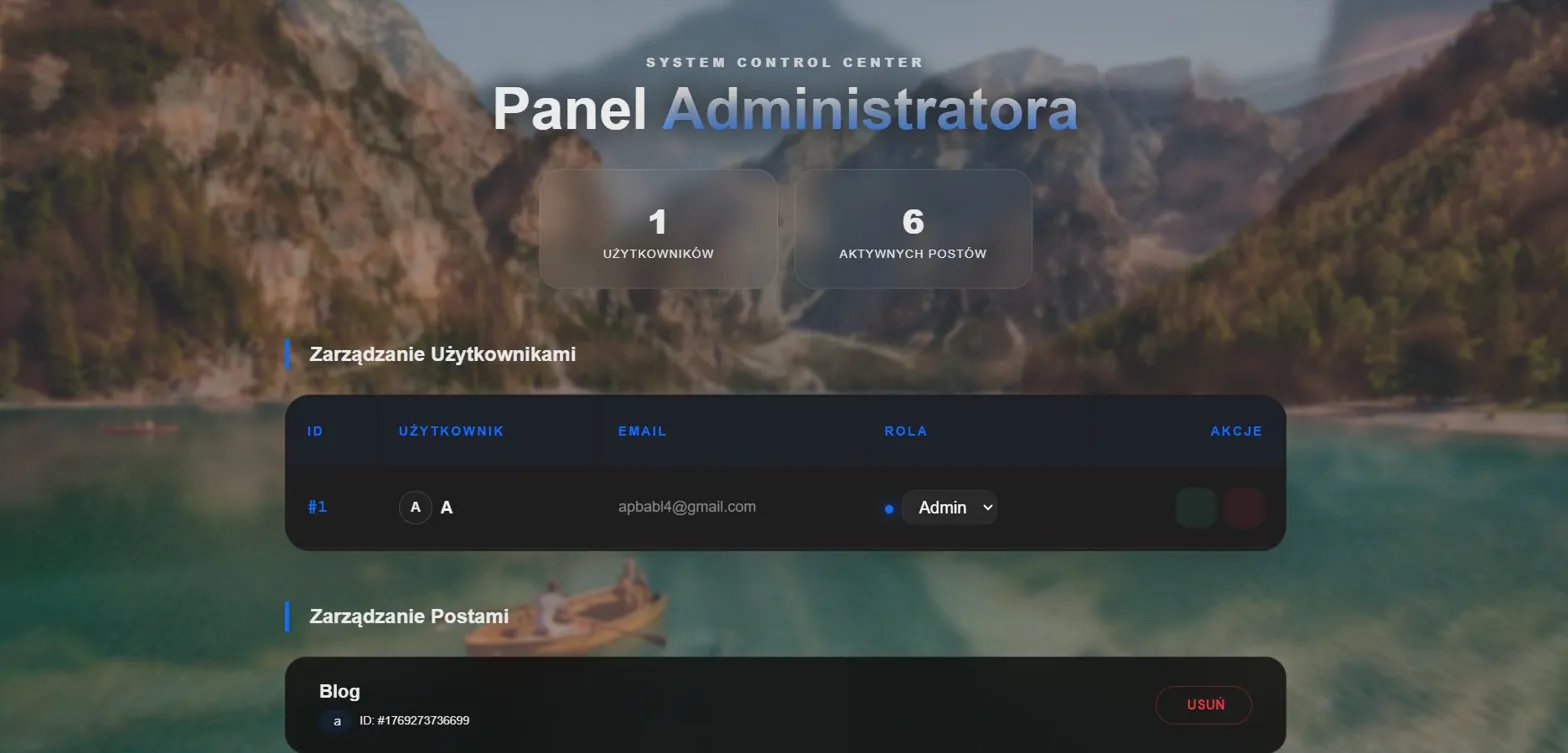Click the ID column header
Image resolution: width=1568 pixels, height=753 pixels.
[x=315, y=431]
